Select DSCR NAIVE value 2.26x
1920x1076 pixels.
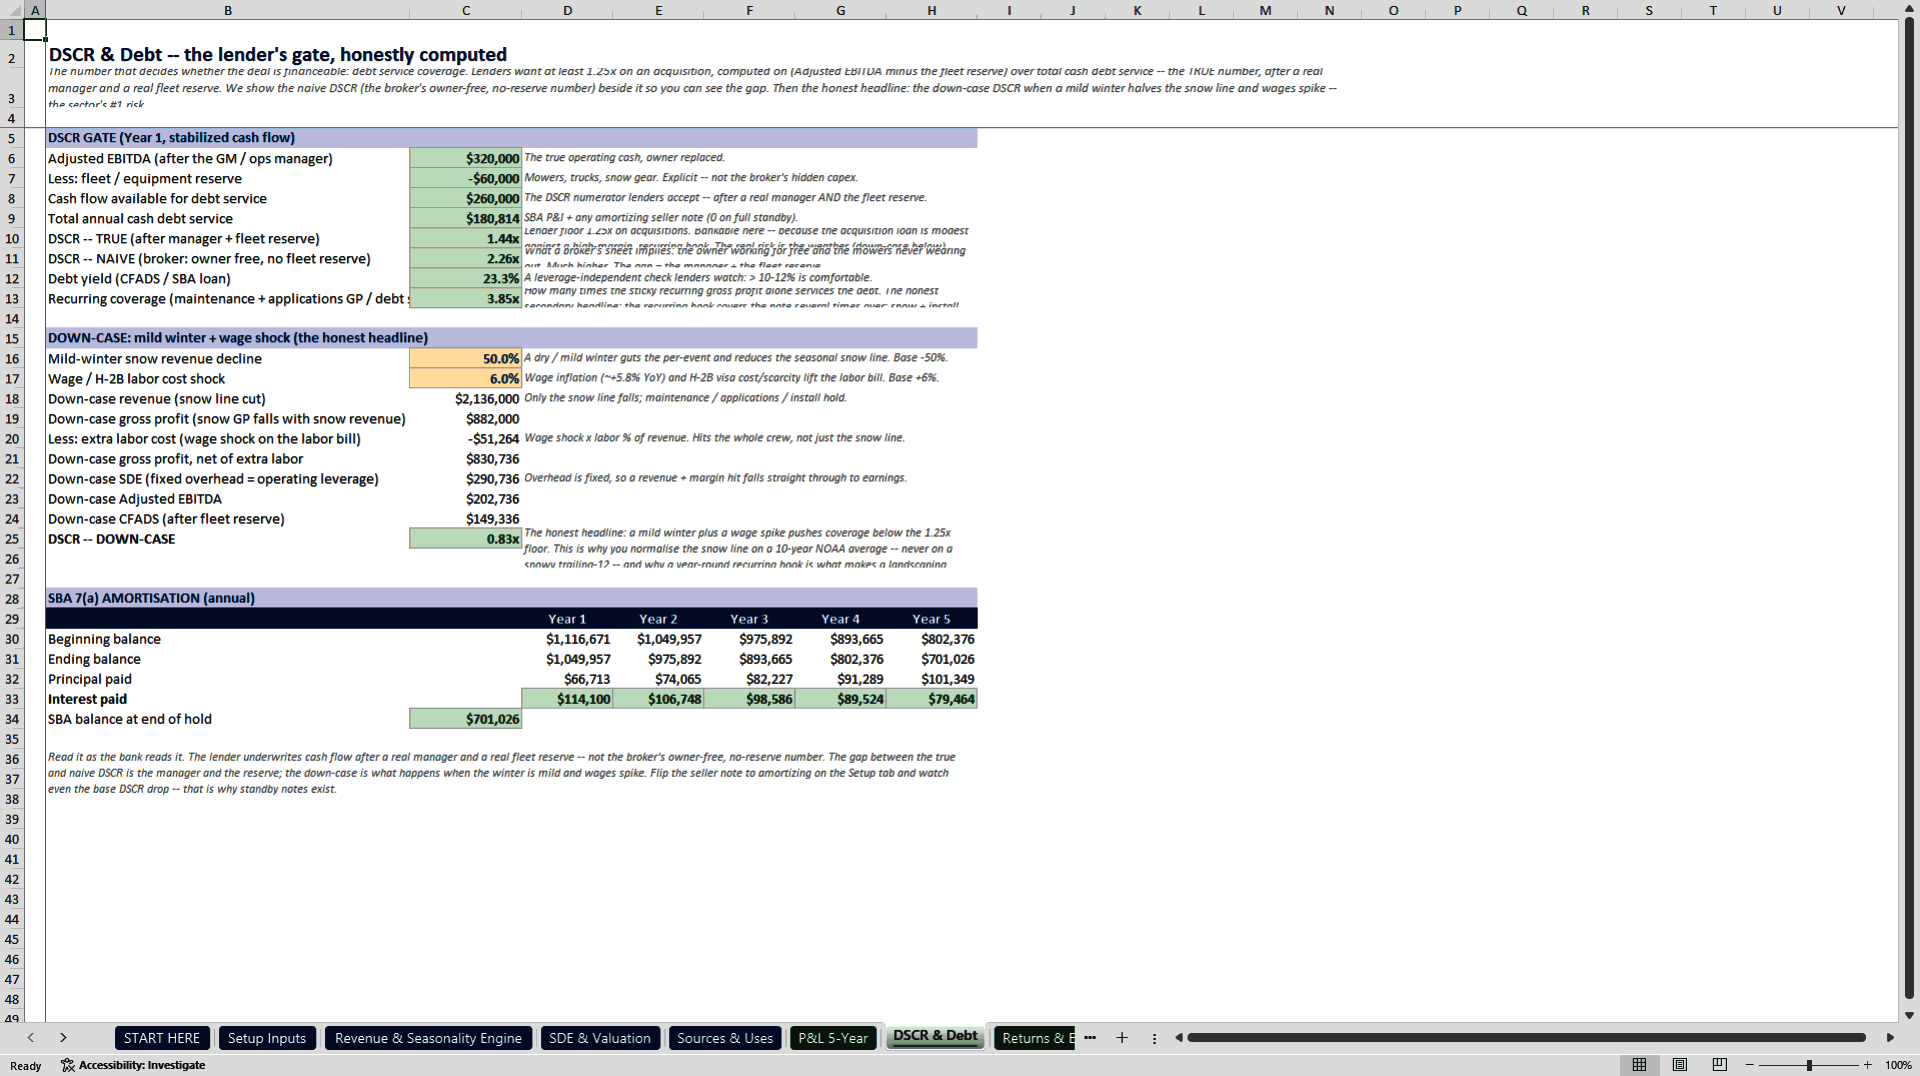click(465, 258)
